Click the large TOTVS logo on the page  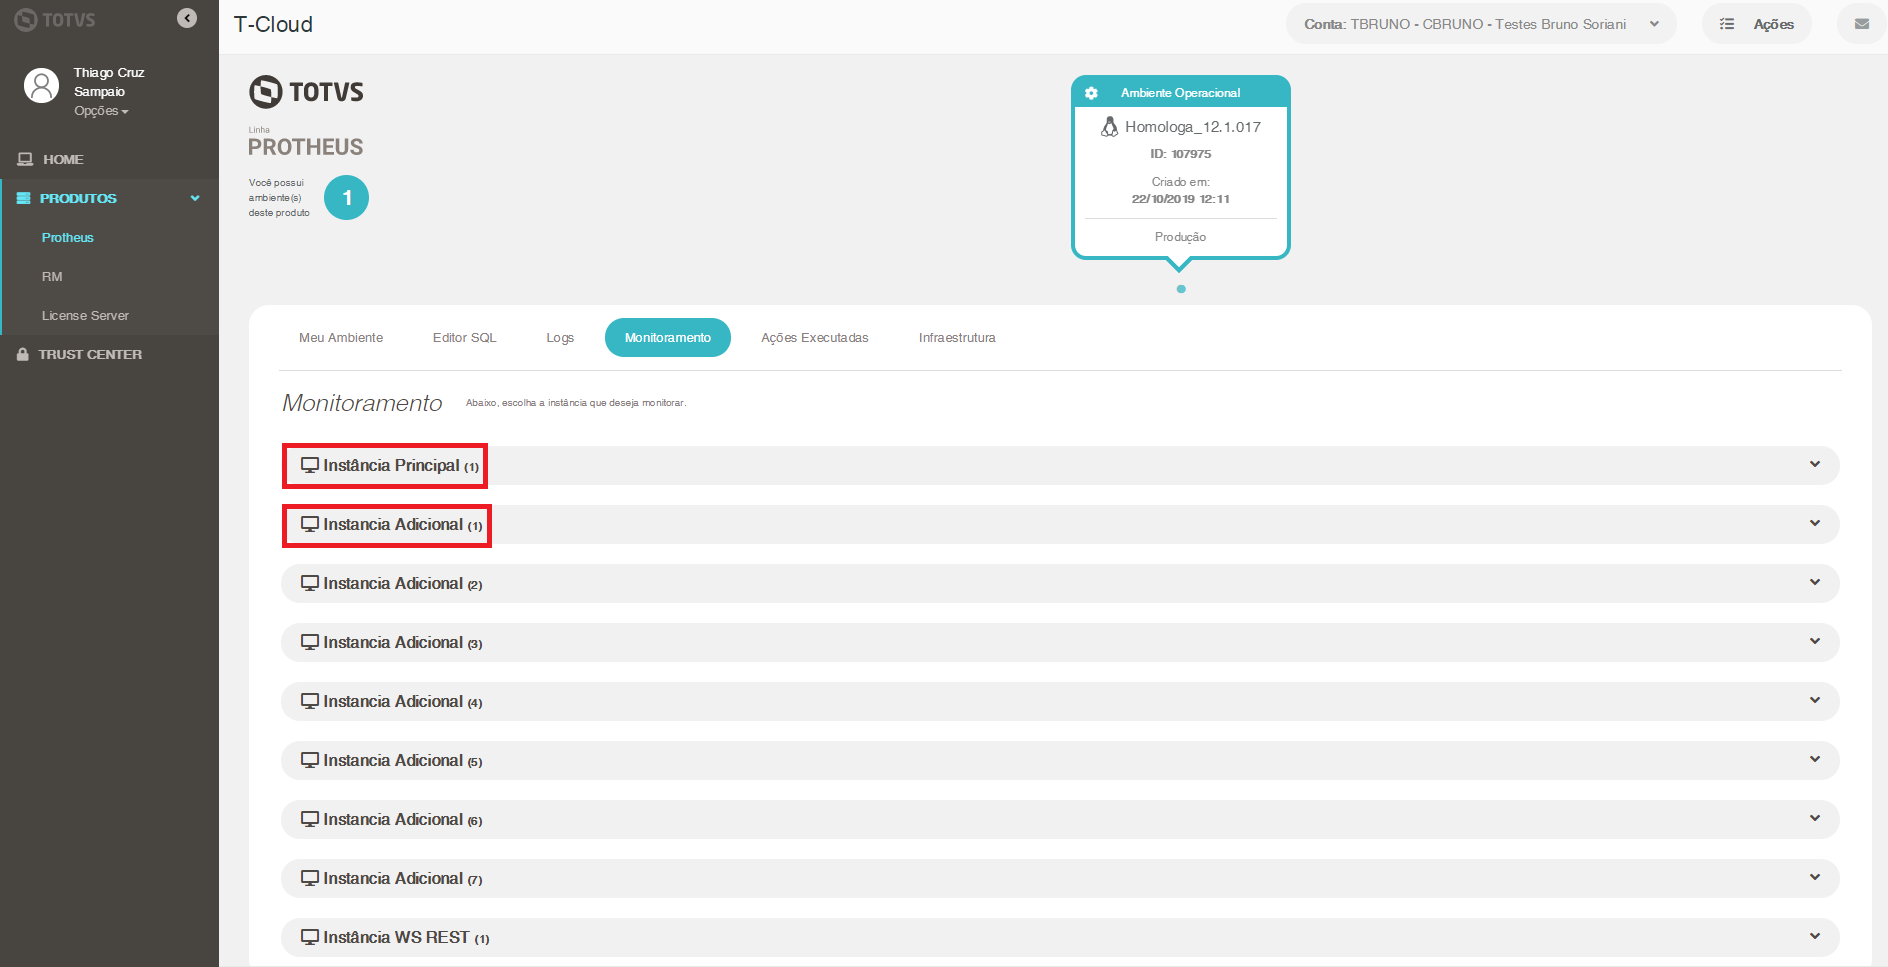click(x=306, y=92)
